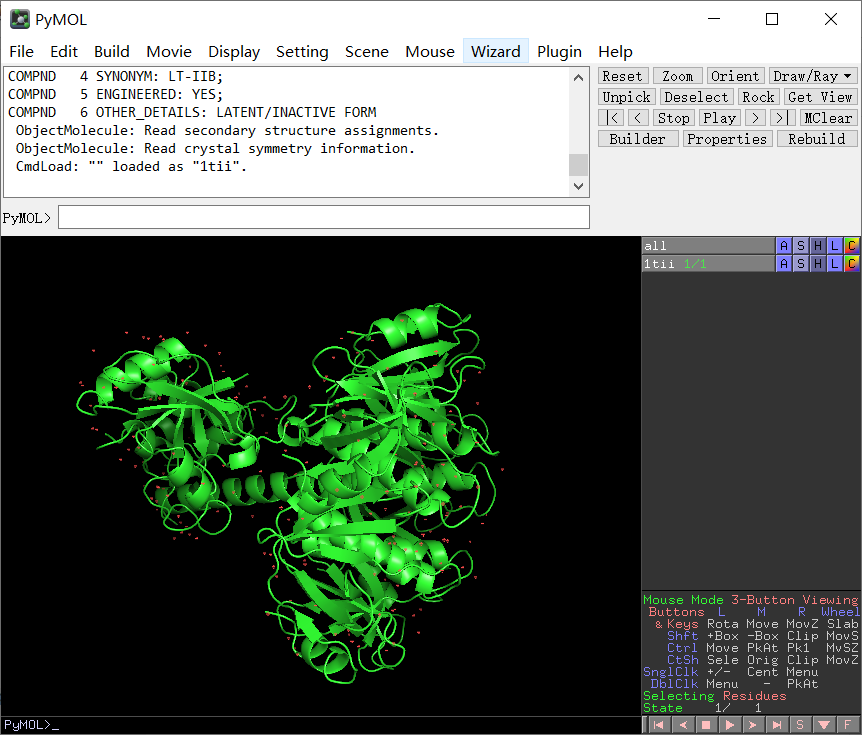This screenshot has height=735, width=862.
Task: Open Action menu for 'all' object
Action: pos(784,246)
